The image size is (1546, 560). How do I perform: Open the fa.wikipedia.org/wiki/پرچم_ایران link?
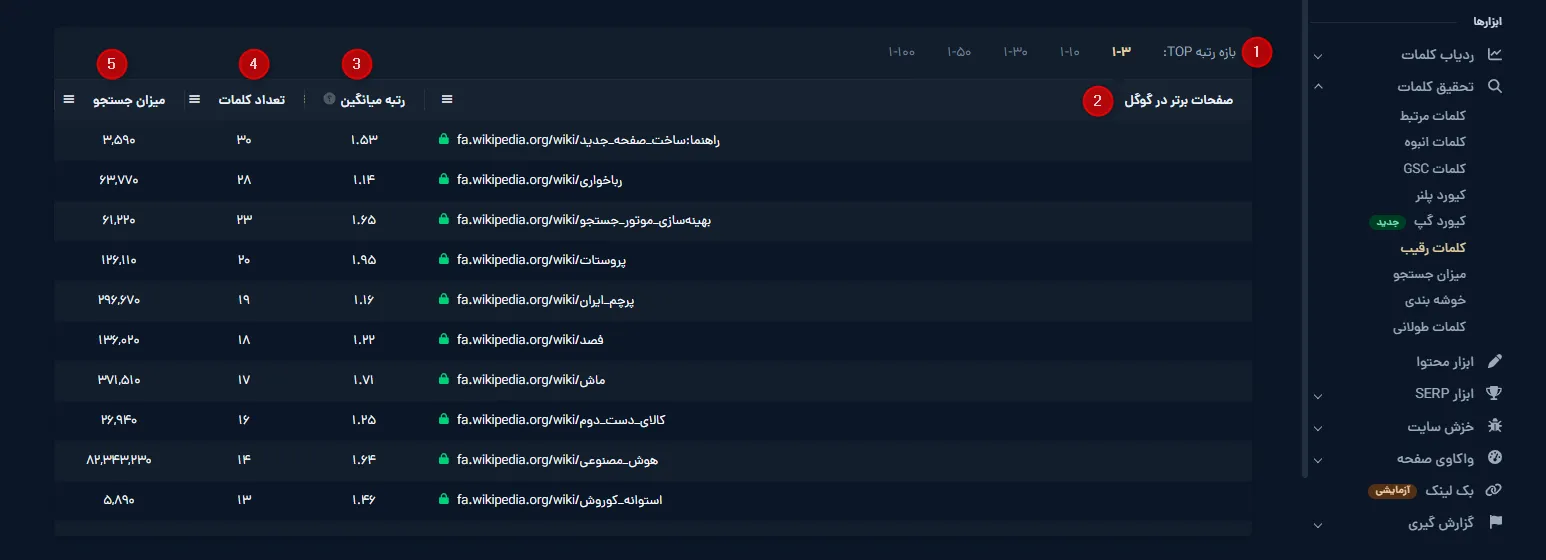tap(546, 300)
